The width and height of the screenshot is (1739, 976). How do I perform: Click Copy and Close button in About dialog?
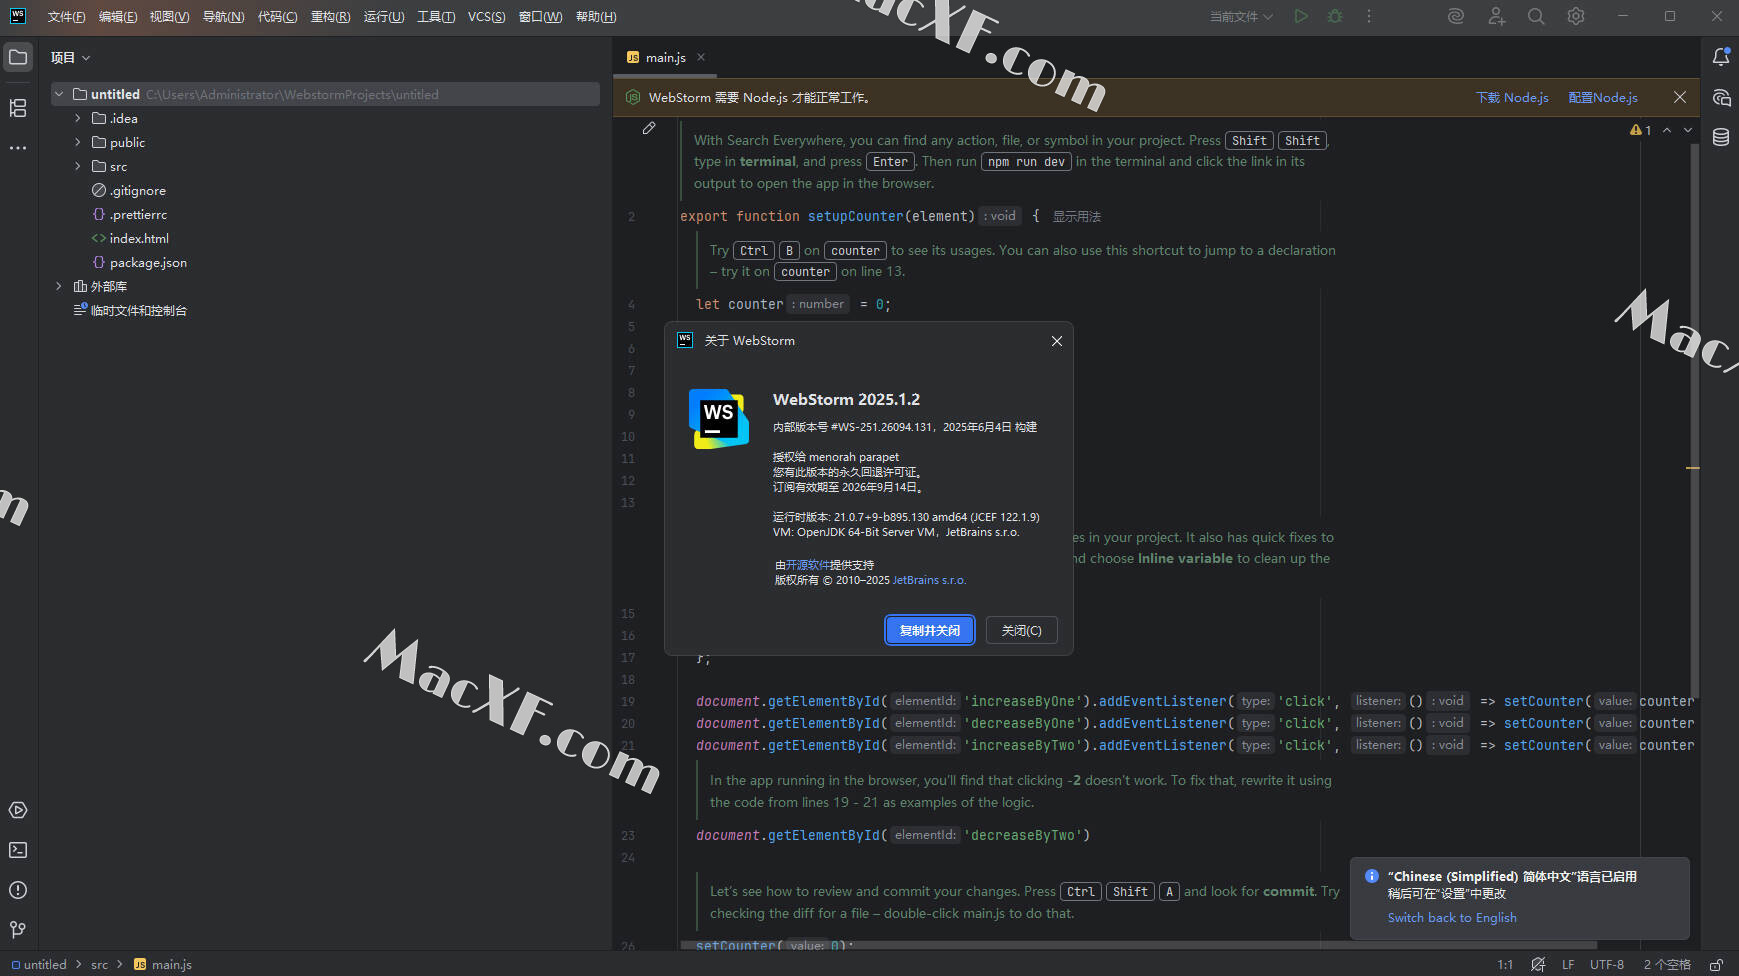[x=930, y=630]
